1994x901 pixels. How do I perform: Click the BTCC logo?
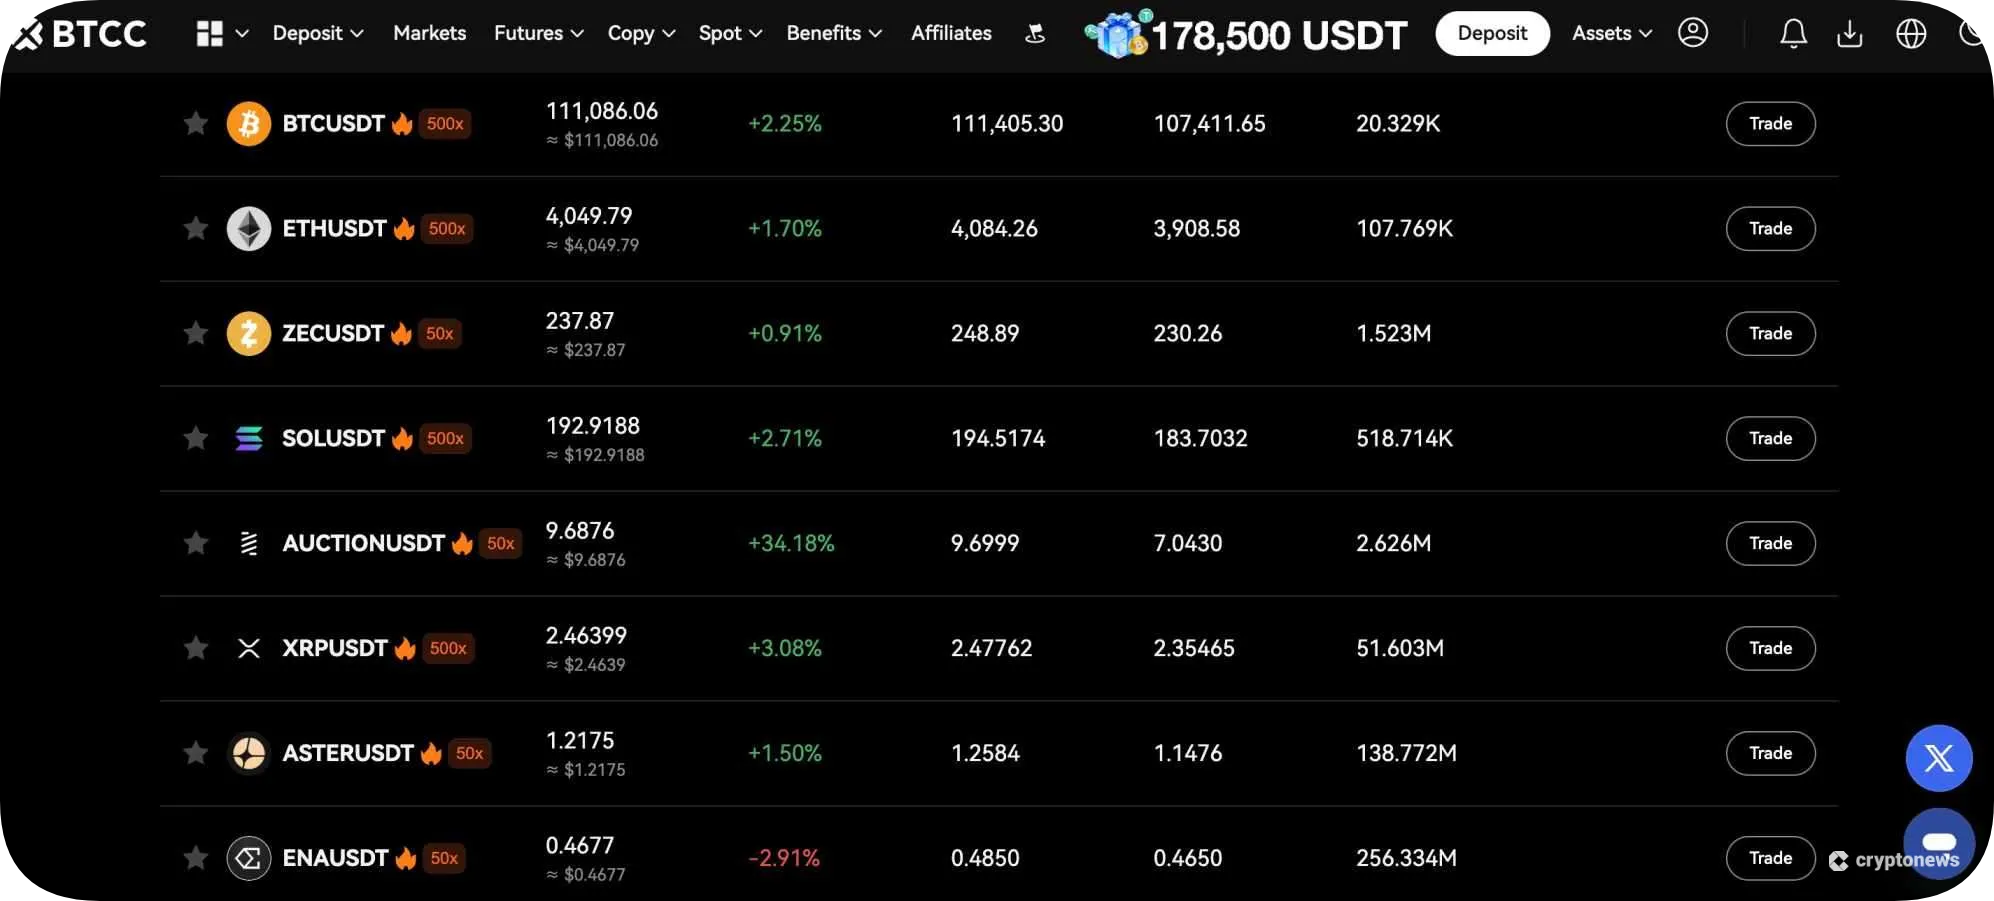coord(78,34)
